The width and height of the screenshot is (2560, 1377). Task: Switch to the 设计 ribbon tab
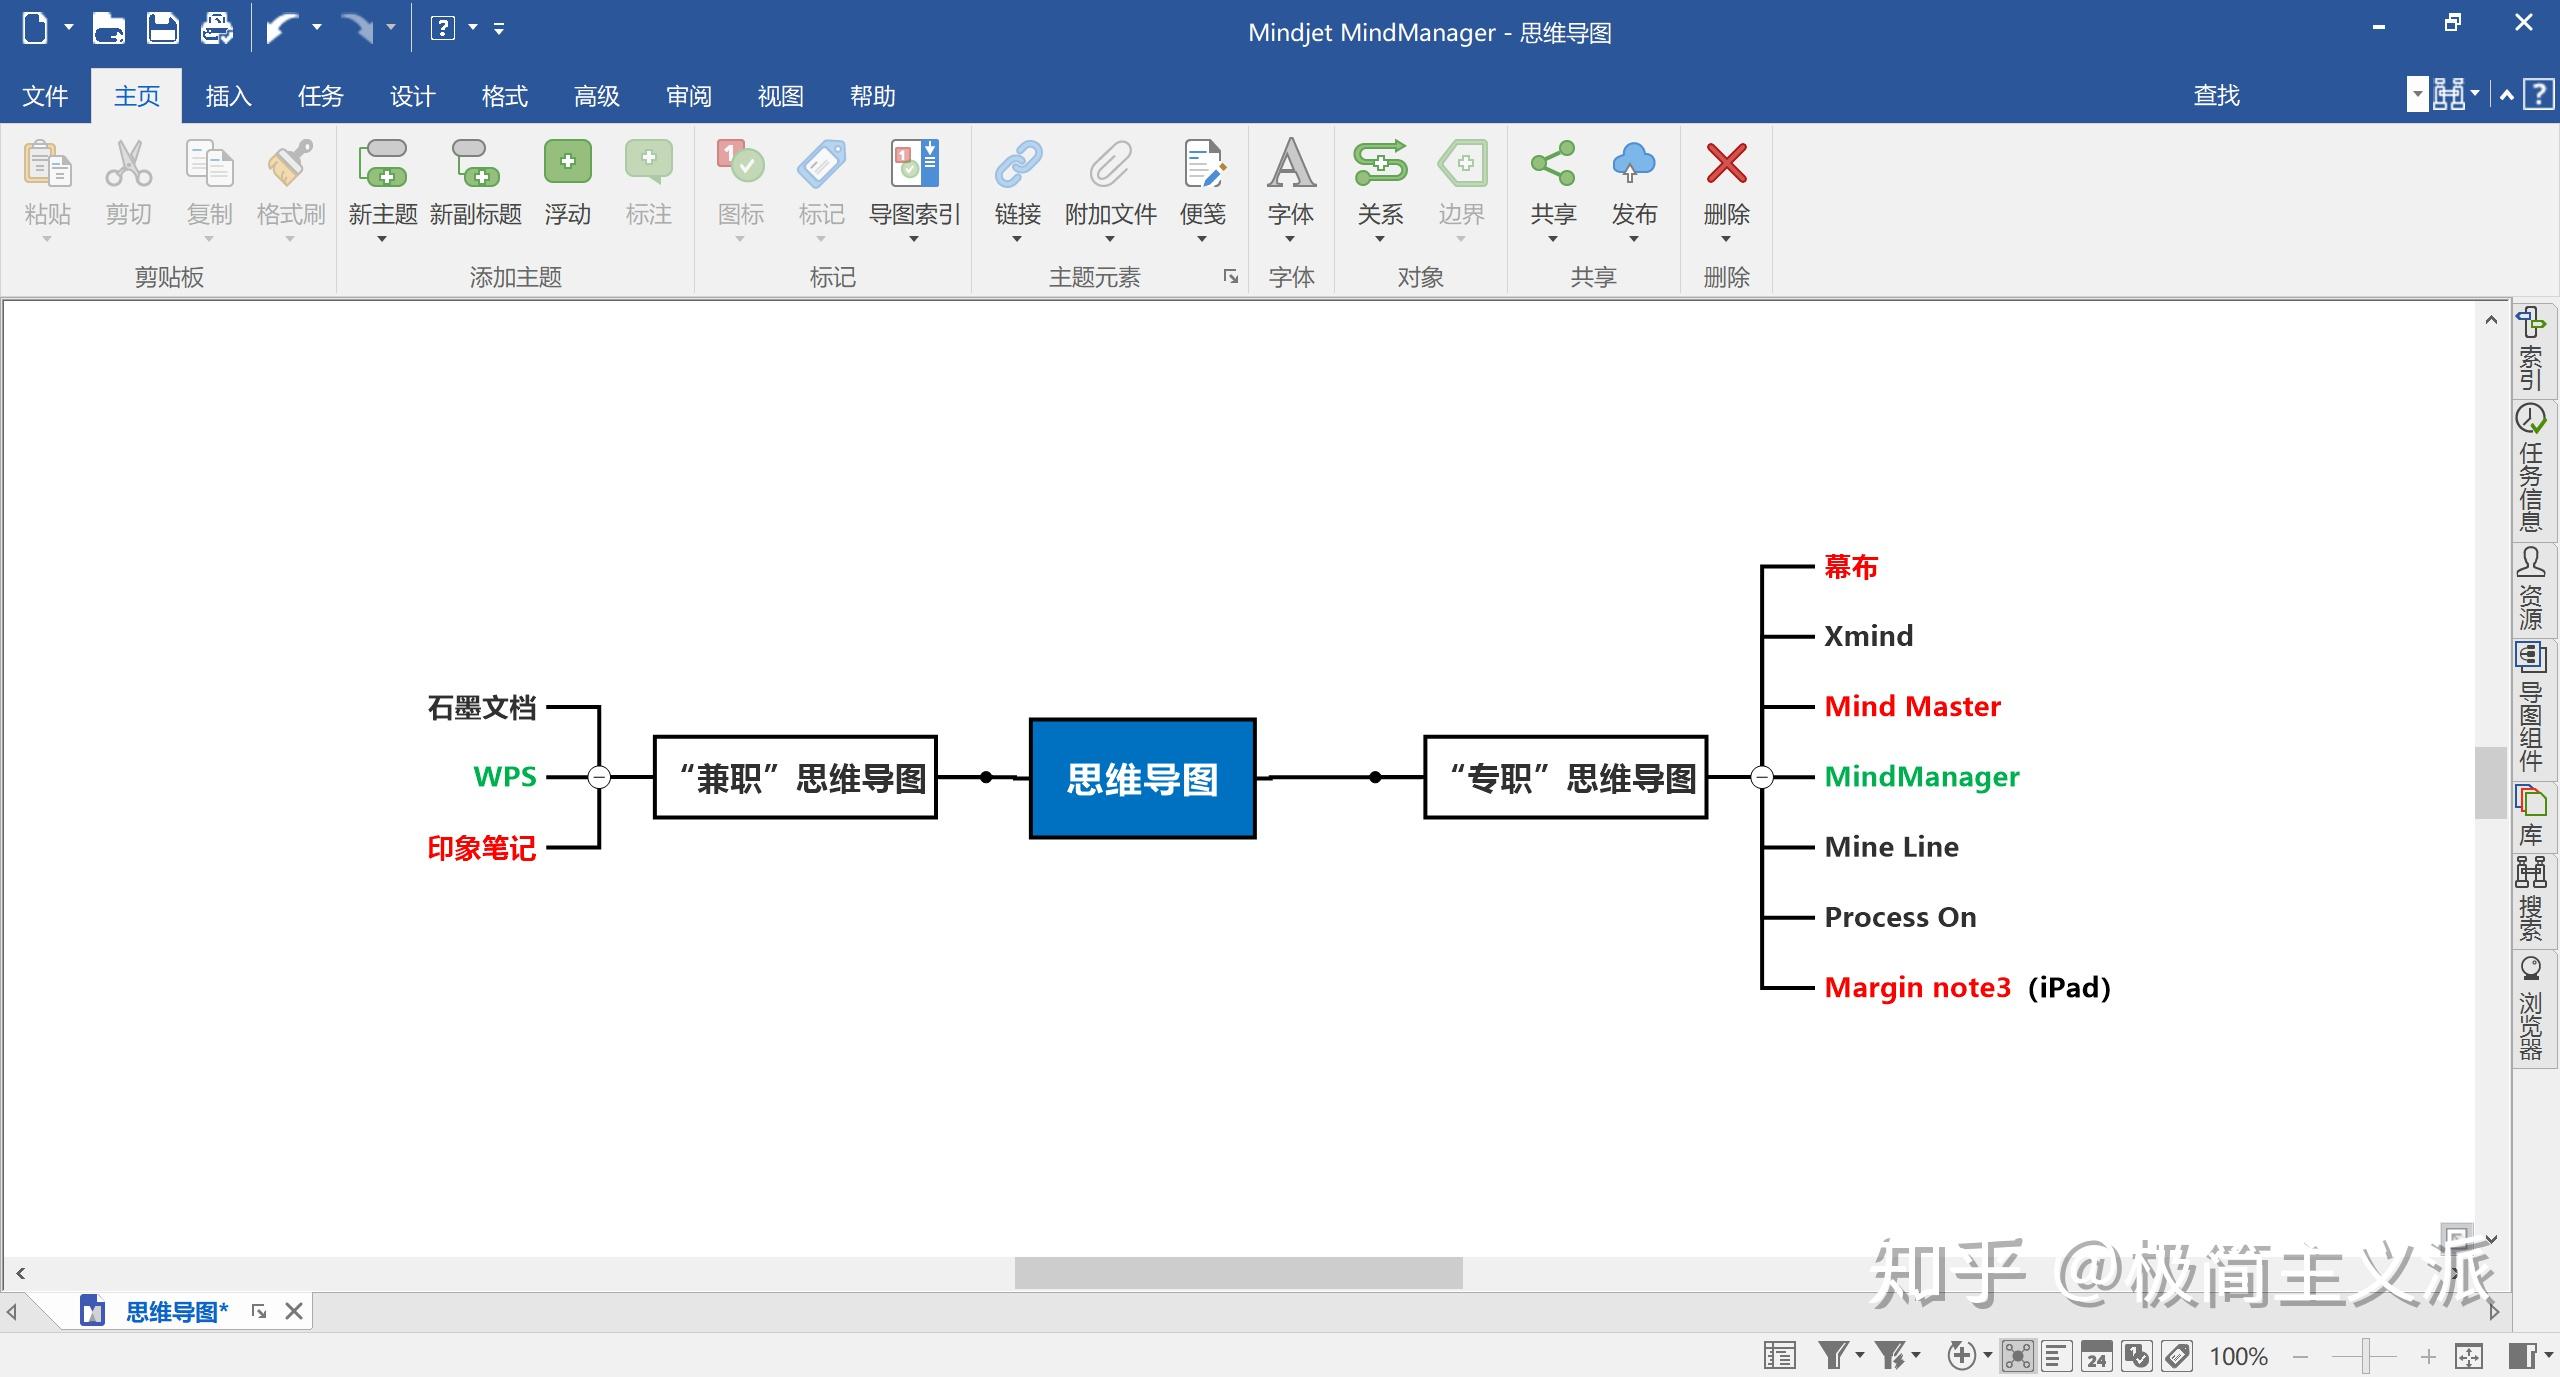pyautogui.click(x=412, y=96)
